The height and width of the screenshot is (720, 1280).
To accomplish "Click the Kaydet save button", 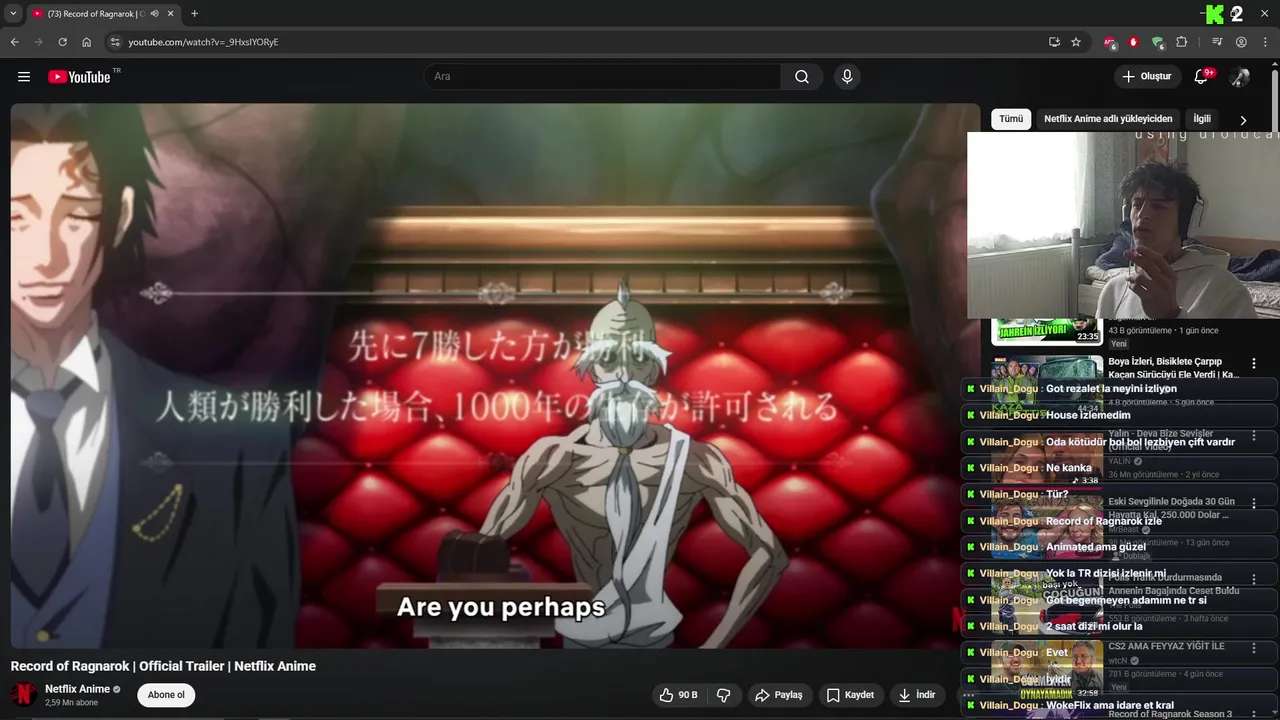I will pos(849,695).
